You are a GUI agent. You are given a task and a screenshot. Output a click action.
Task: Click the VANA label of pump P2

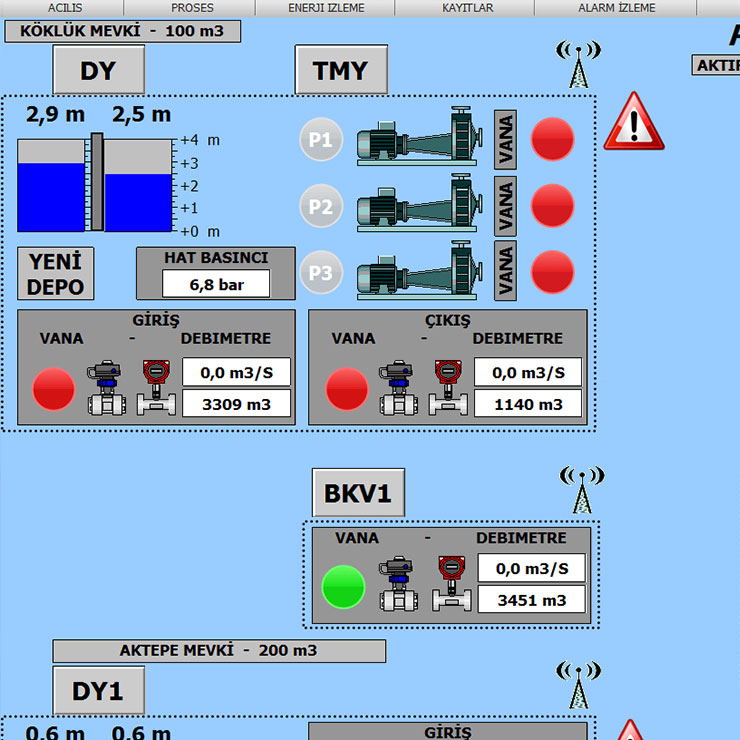point(505,206)
